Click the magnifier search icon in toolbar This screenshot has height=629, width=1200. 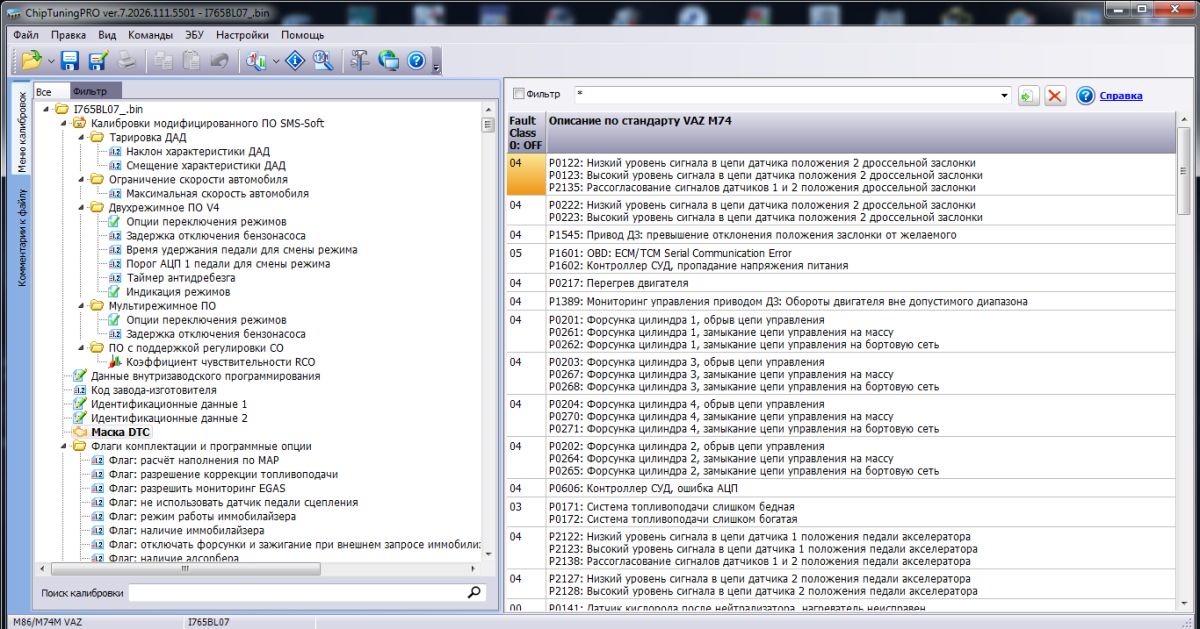[323, 61]
